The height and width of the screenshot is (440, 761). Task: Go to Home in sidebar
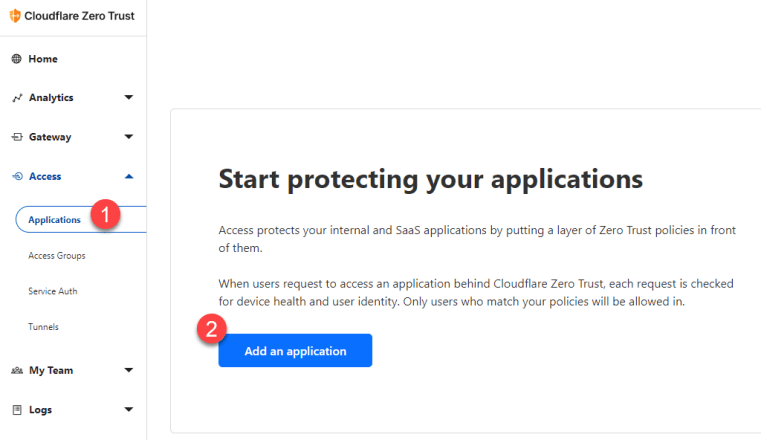[43, 59]
